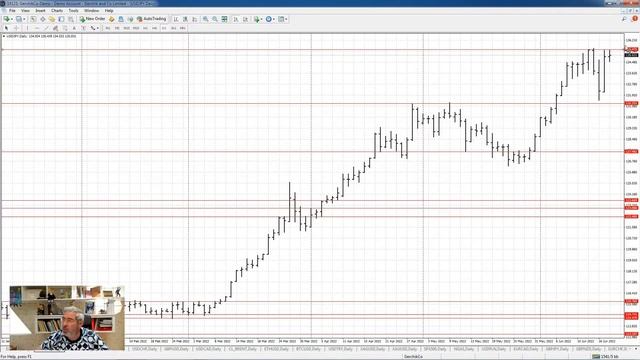Expand the Indicators dropdown arrow
This screenshot has height=360, width=640.
click(261, 19)
